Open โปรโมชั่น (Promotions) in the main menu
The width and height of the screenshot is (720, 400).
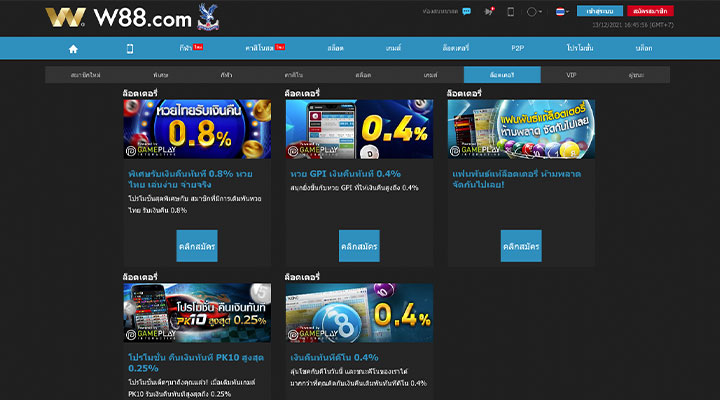[579, 48]
